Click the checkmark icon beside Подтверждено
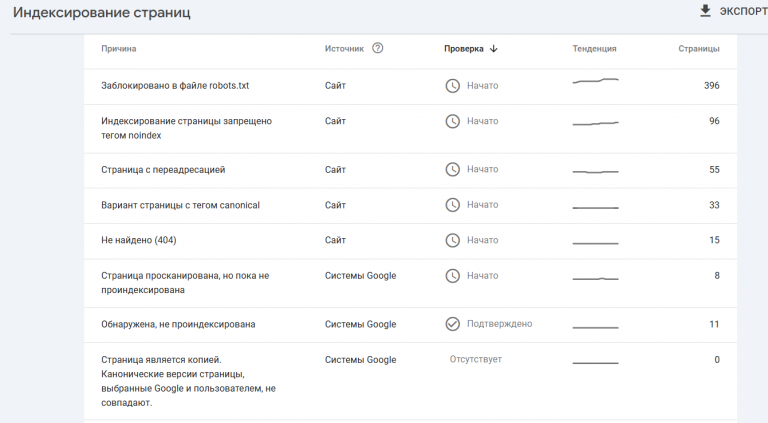 (452, 324)
